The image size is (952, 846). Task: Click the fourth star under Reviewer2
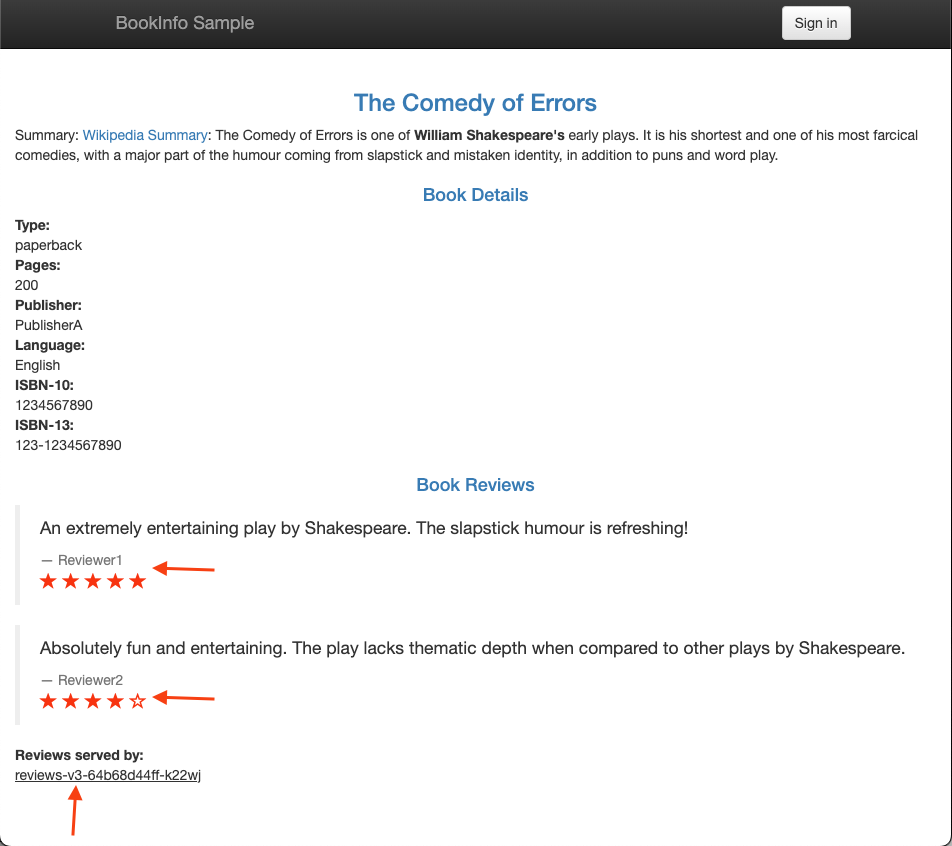[x=115, y=700]
